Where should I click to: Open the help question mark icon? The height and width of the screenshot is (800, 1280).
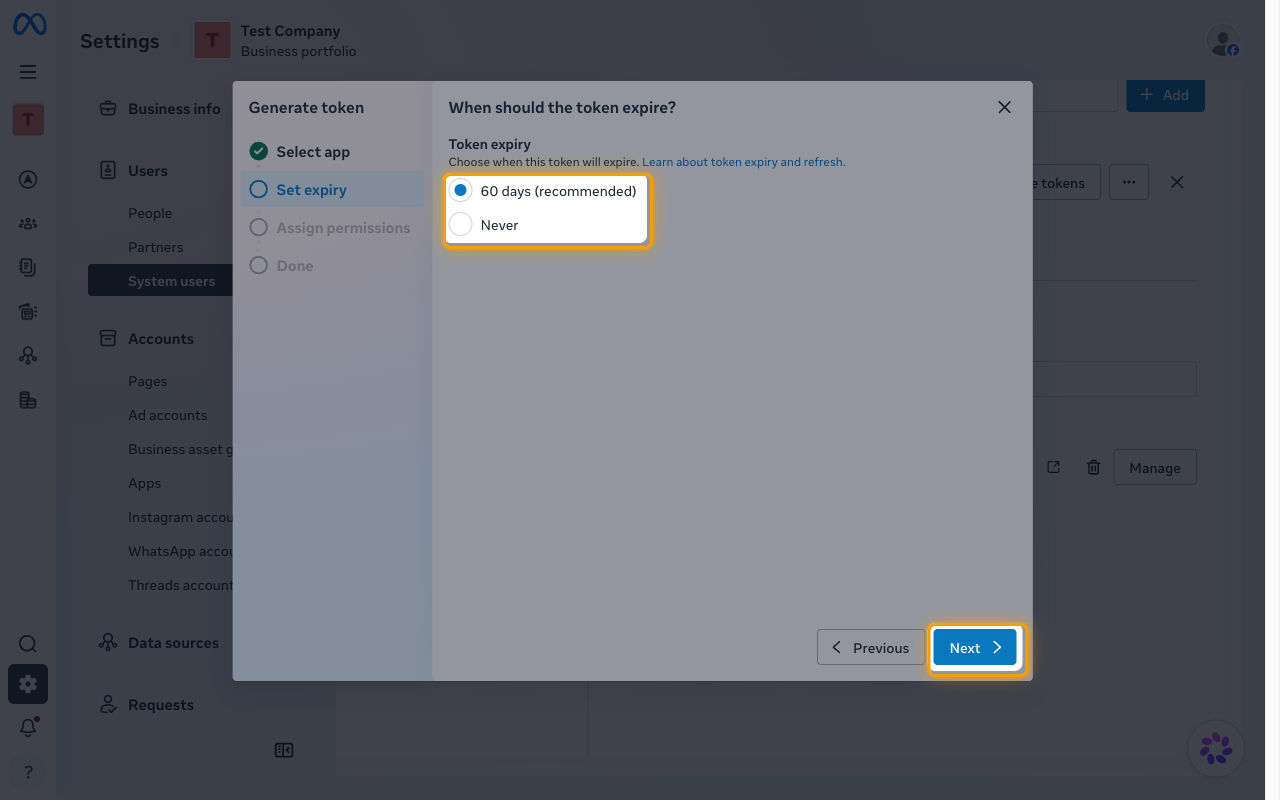pyautogui.click(x=28, y=772)
